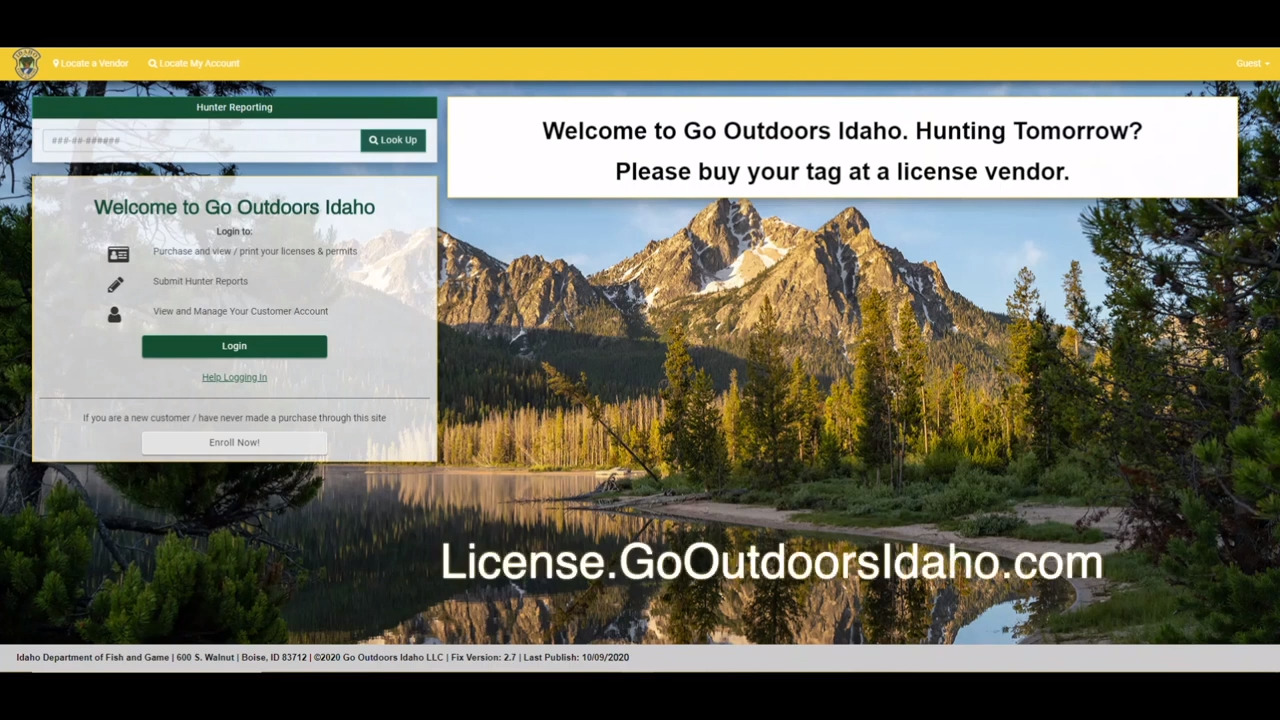The height and width of the screenshot is (720, 1280).
Task: Click the person customer account icon
Action: pos(114,314)
